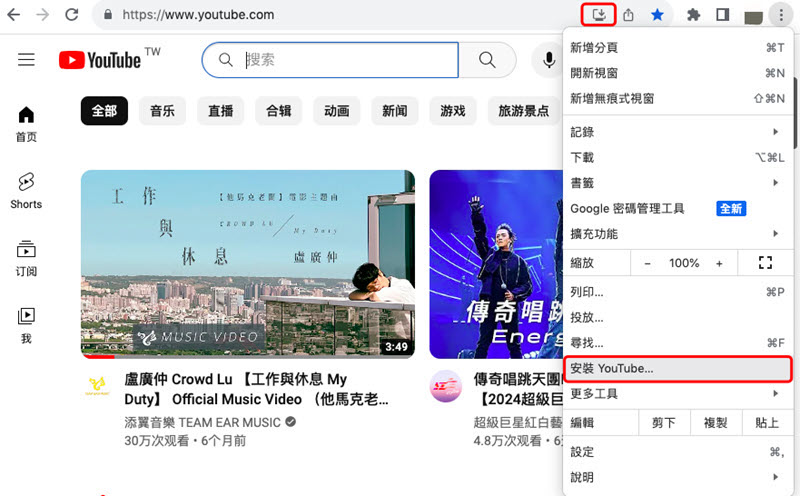Viewport: 800px width, 496px height.
Task: Expand the 擴充功能 extensions submenu
Action: click(678, 234)
